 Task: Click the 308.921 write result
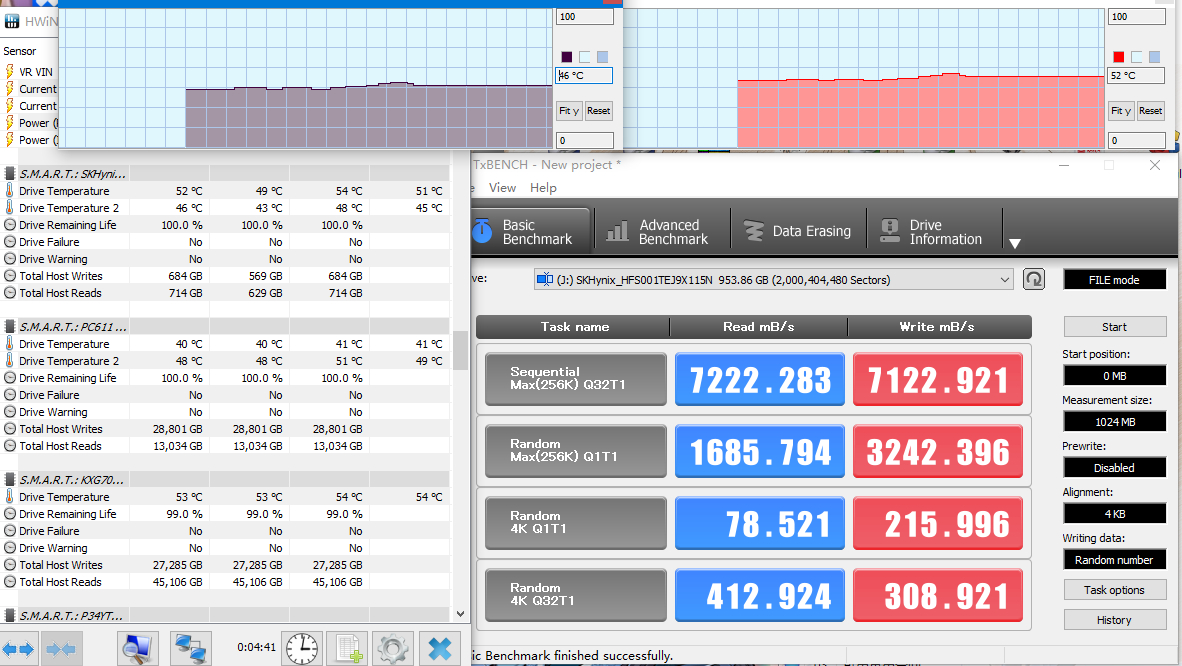pos(938,595)
